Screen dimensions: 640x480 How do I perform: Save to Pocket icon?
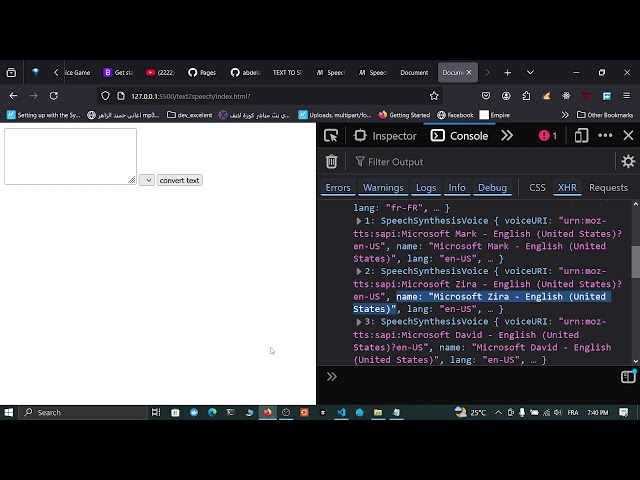tap(486, 96)
